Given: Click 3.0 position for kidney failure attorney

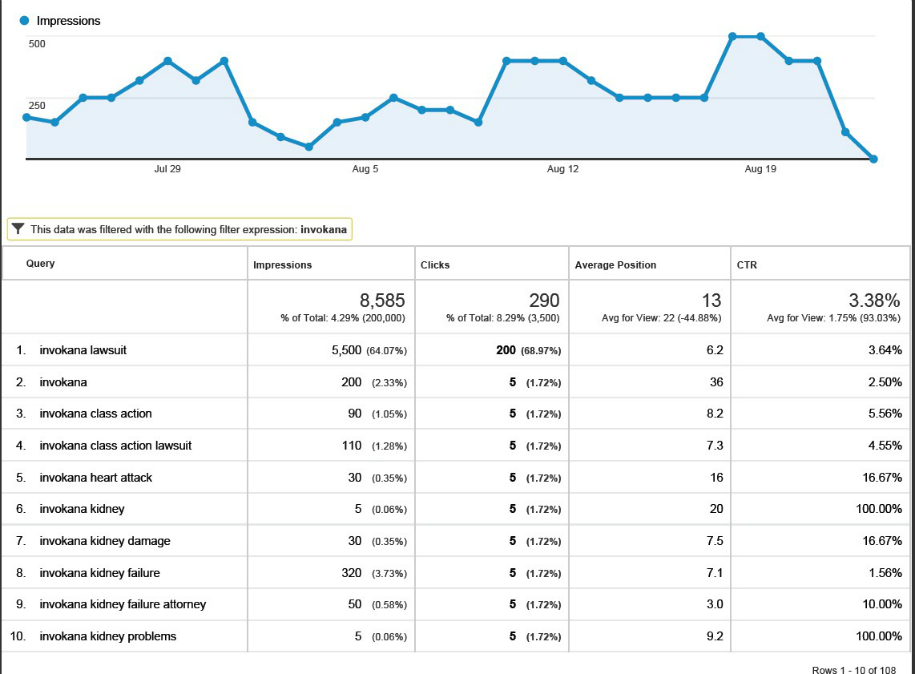Looking at the screenshot, I should (714, 605).
